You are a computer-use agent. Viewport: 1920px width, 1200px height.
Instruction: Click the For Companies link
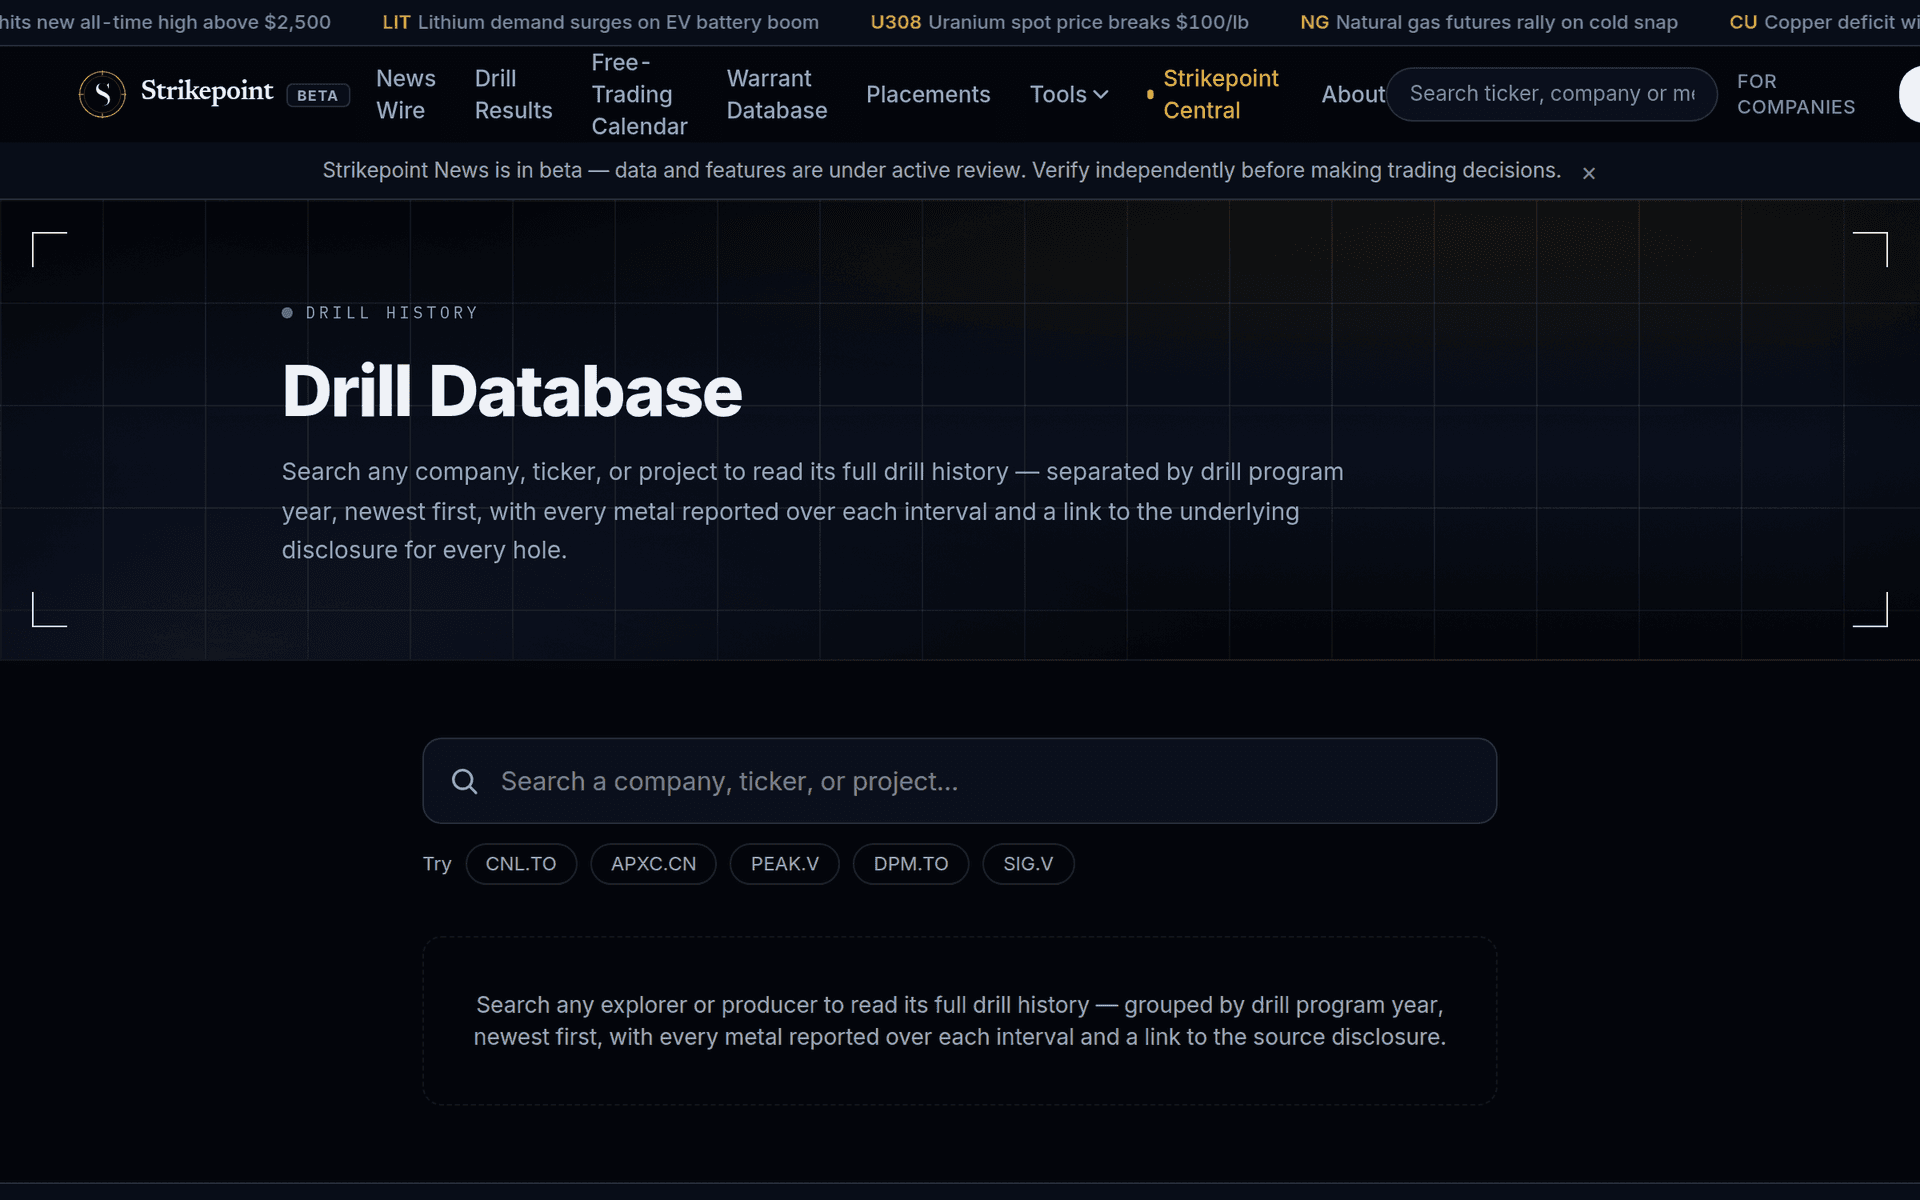(x=1795, y=94)
